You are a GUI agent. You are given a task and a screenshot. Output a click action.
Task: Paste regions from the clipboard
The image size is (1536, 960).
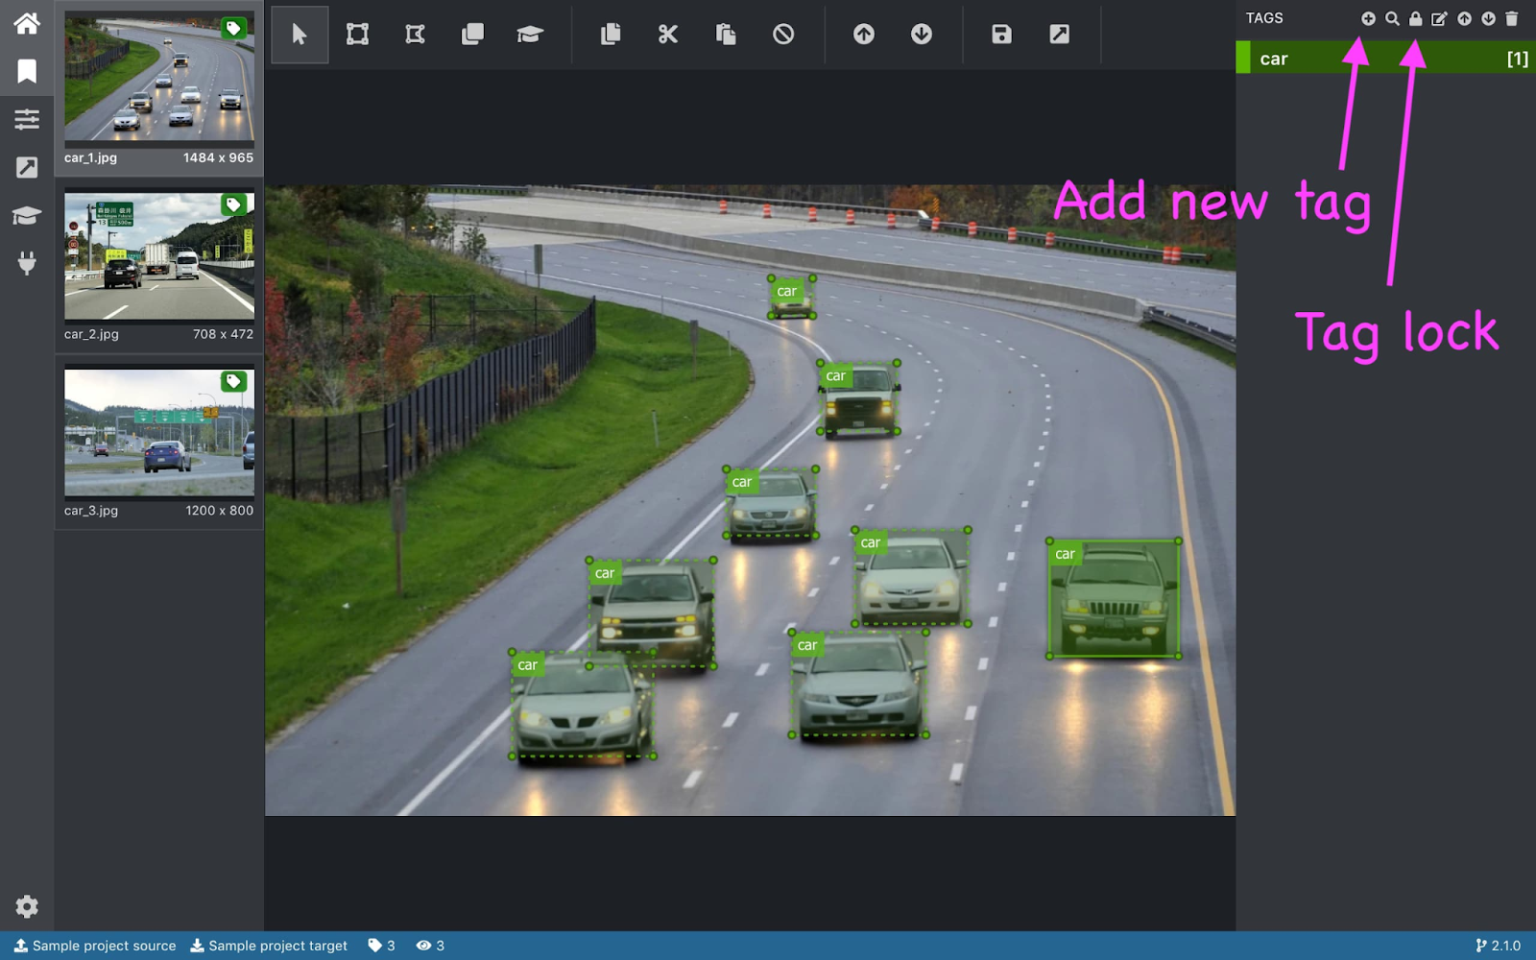[x=725, y=34]
